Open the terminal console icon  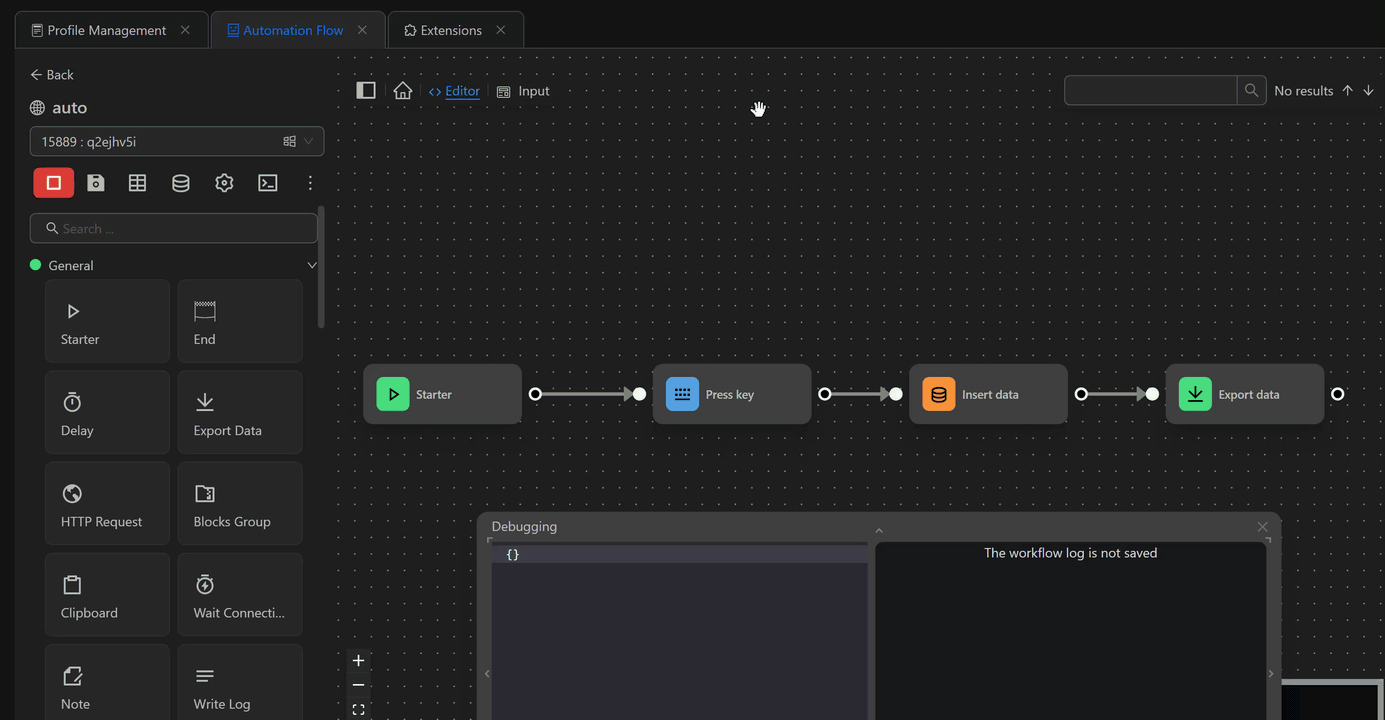pyautogui.click(x=268, y=183)
